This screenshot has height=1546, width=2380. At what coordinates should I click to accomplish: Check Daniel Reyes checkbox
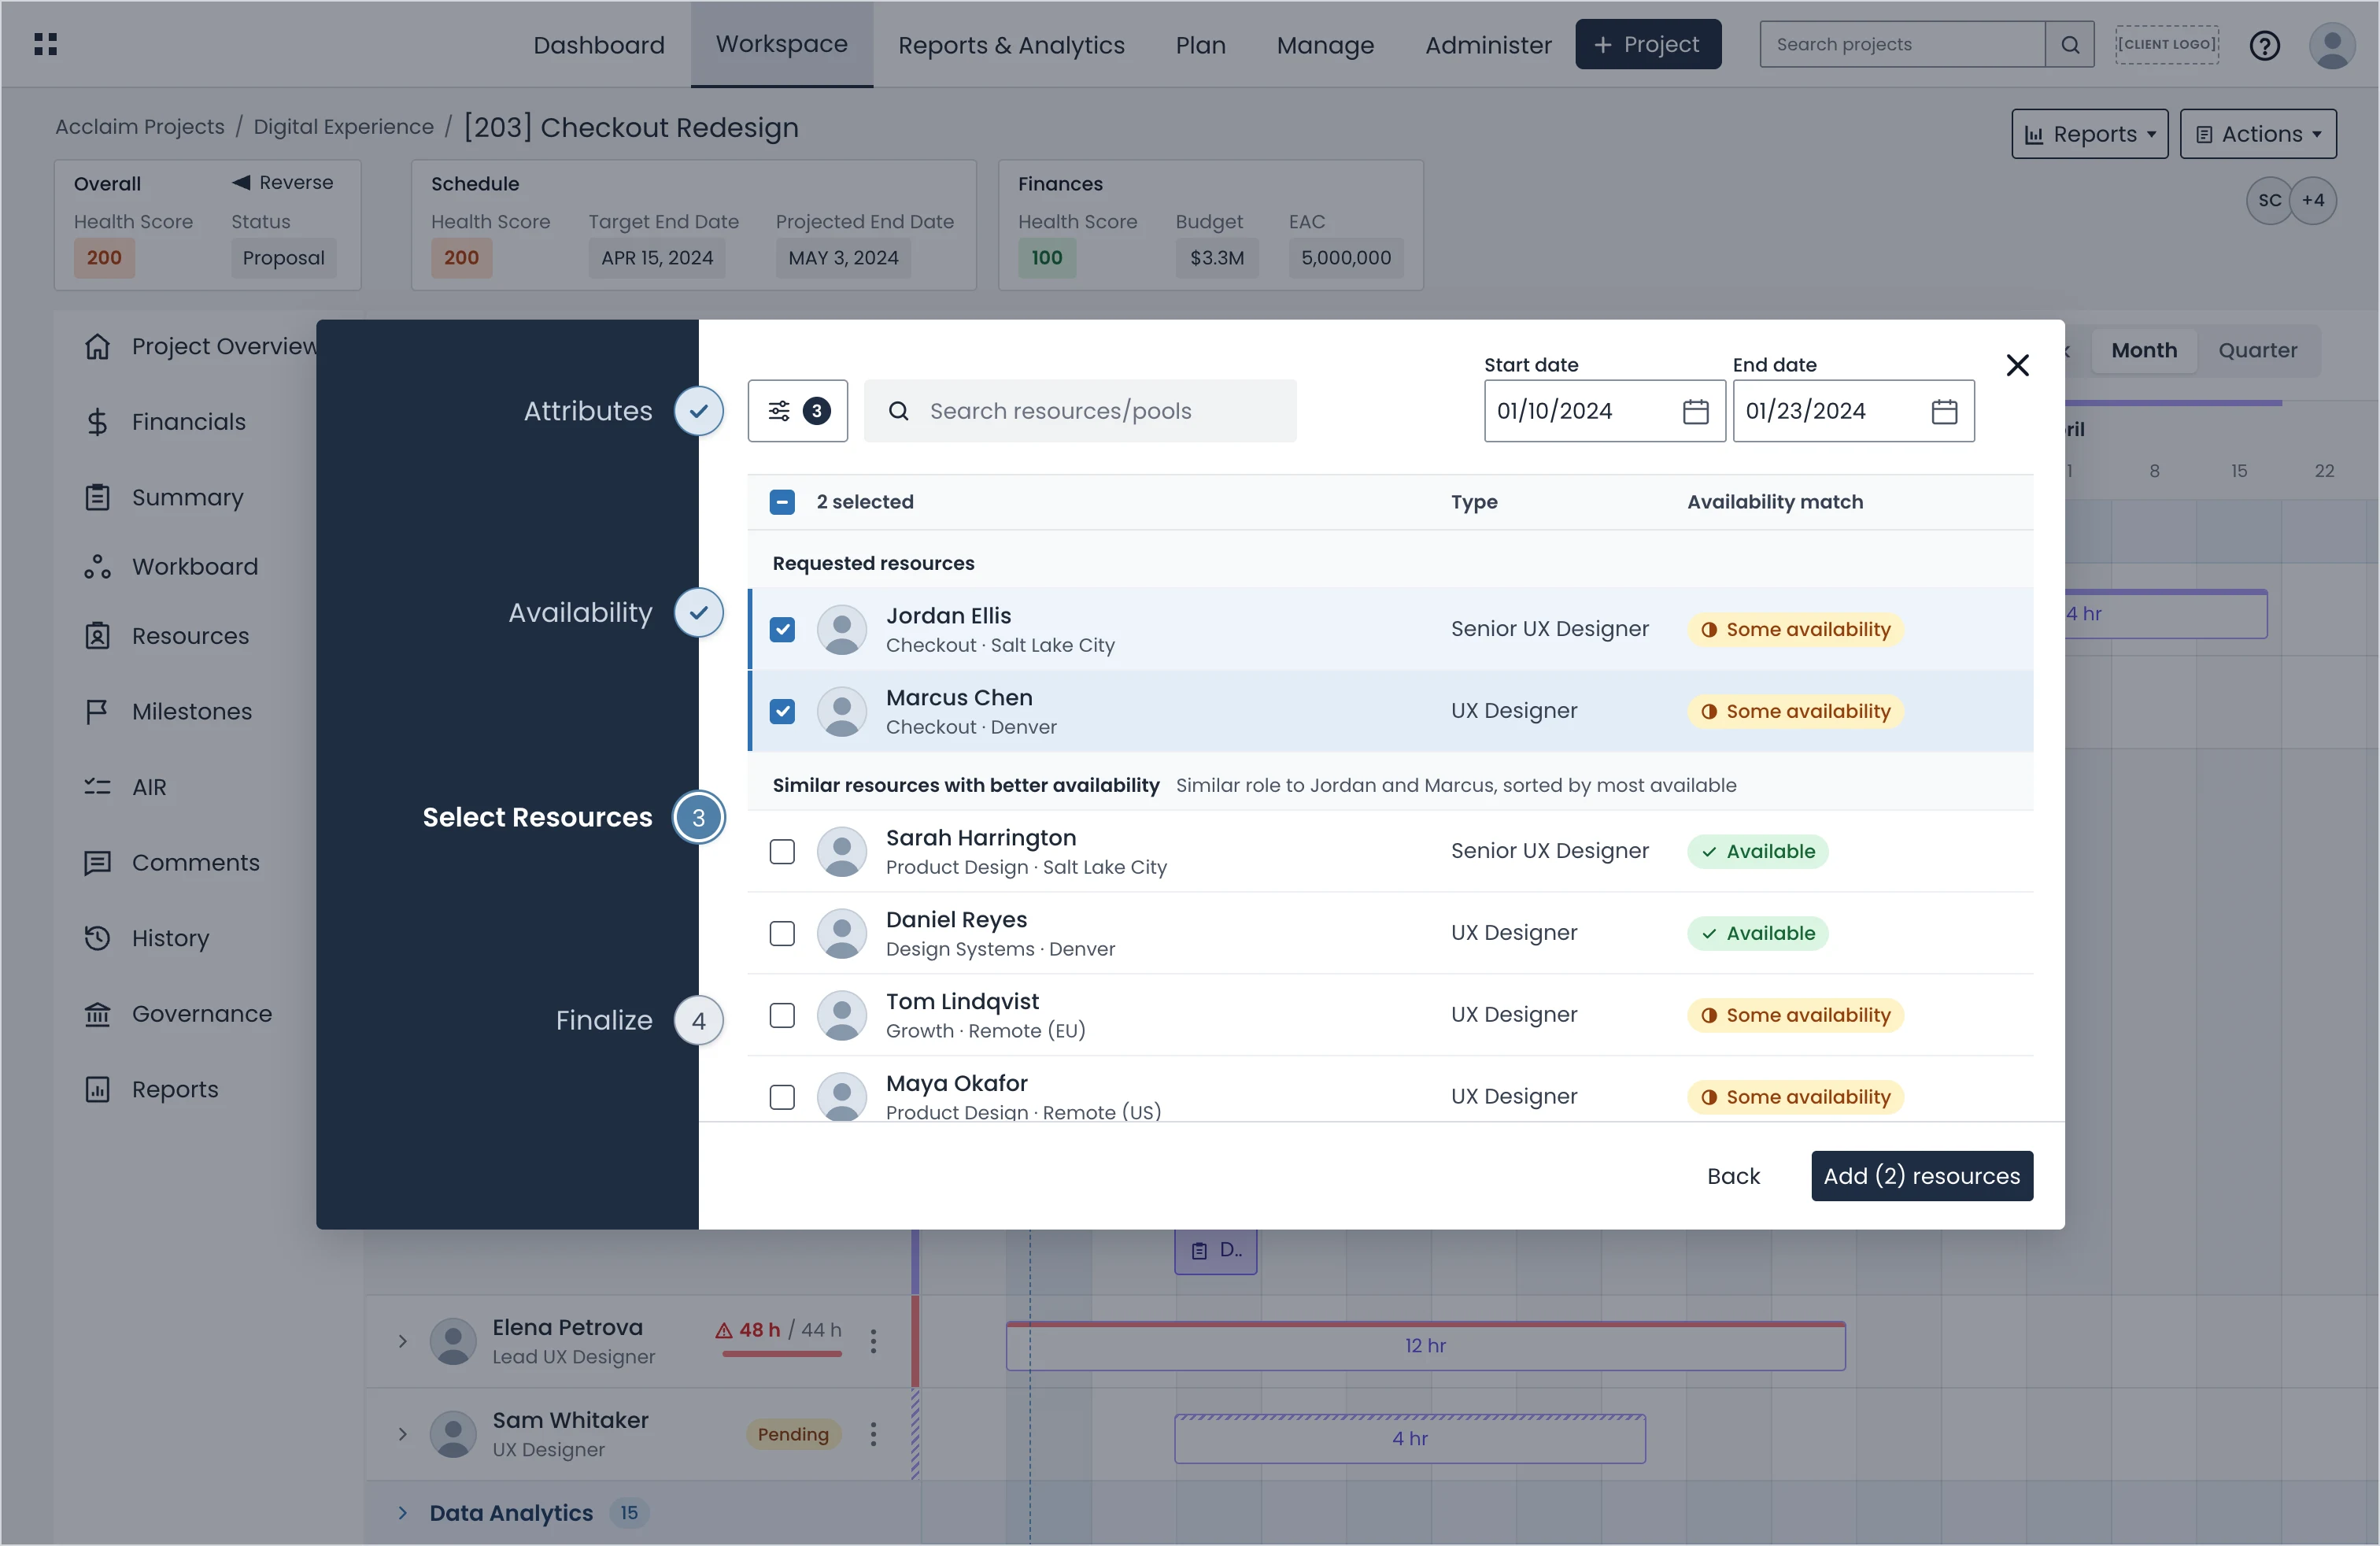[x=782, y=933]
